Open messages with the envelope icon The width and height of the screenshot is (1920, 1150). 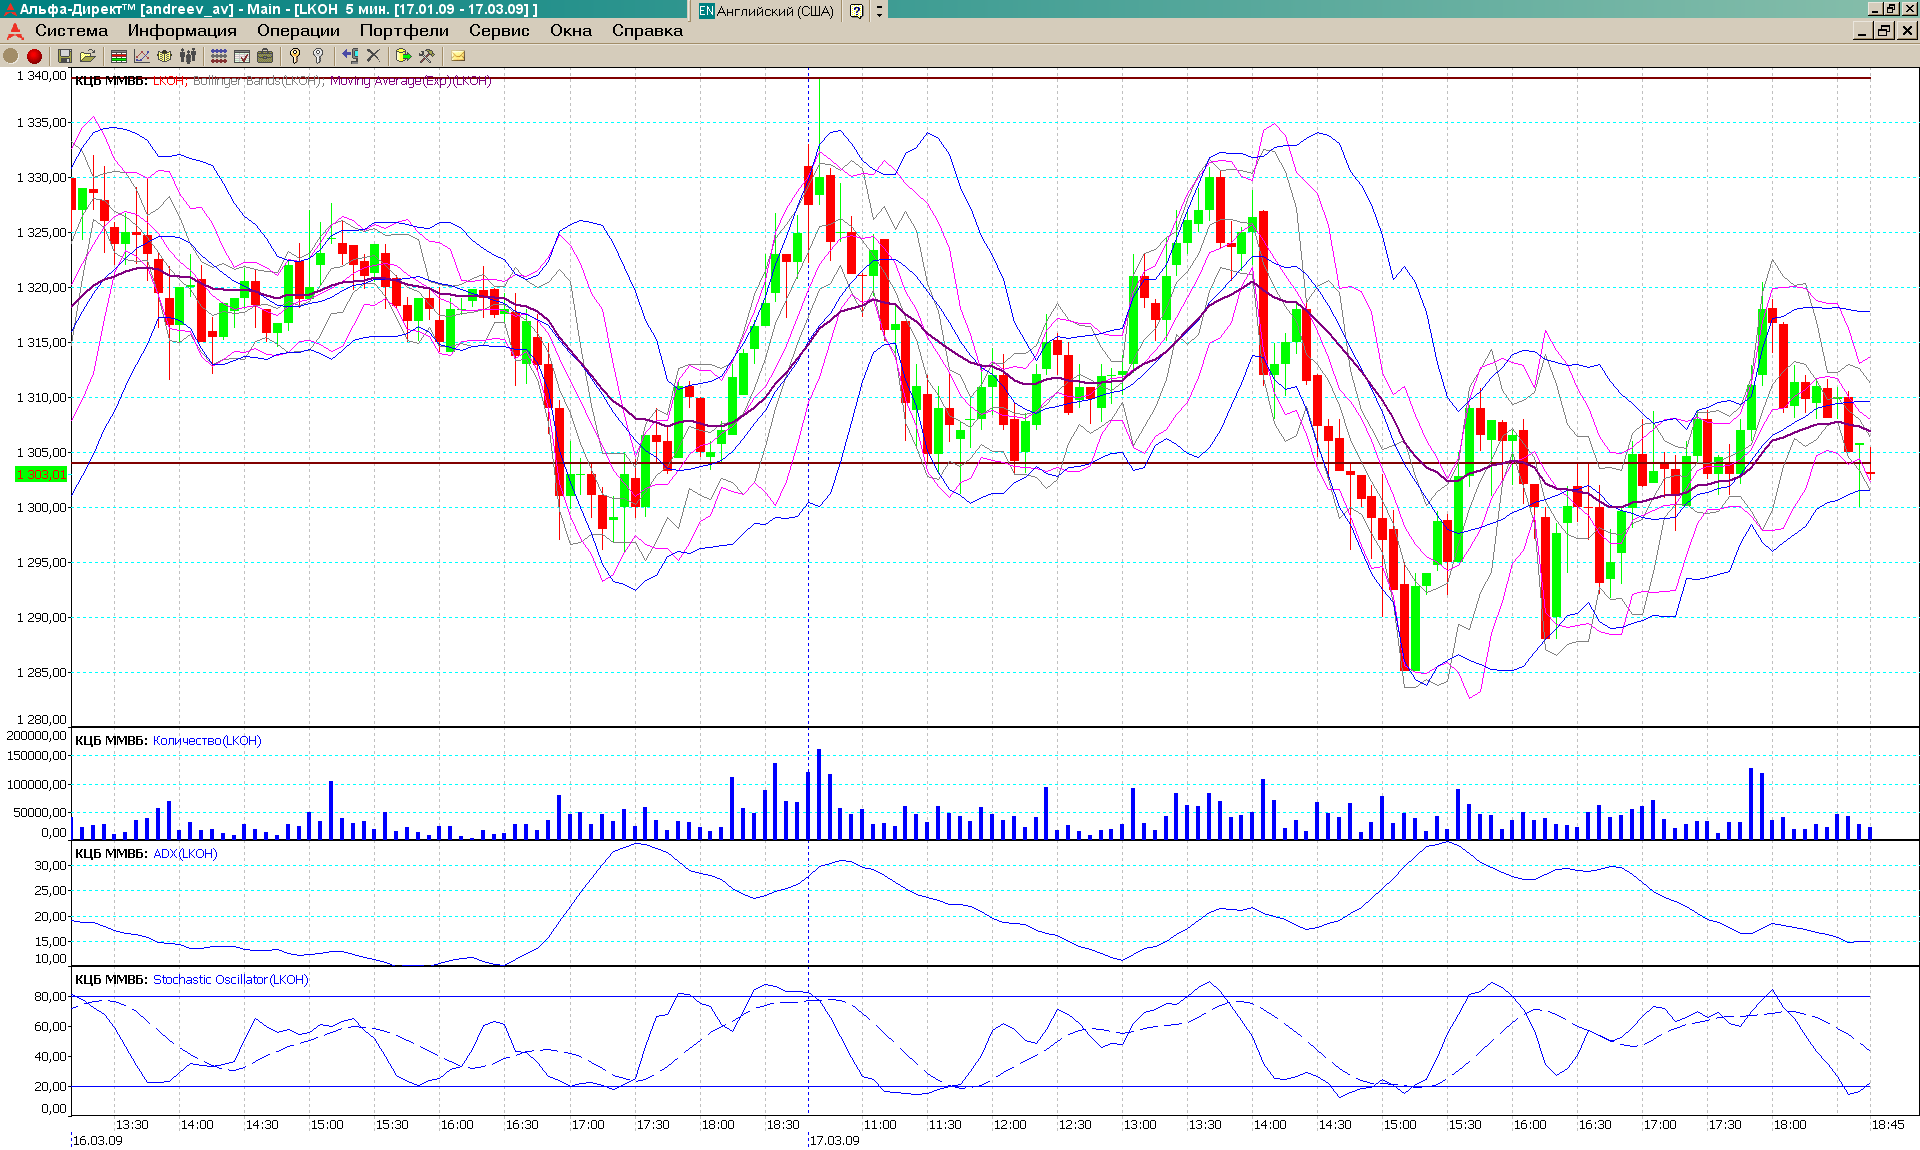point(458,56)
